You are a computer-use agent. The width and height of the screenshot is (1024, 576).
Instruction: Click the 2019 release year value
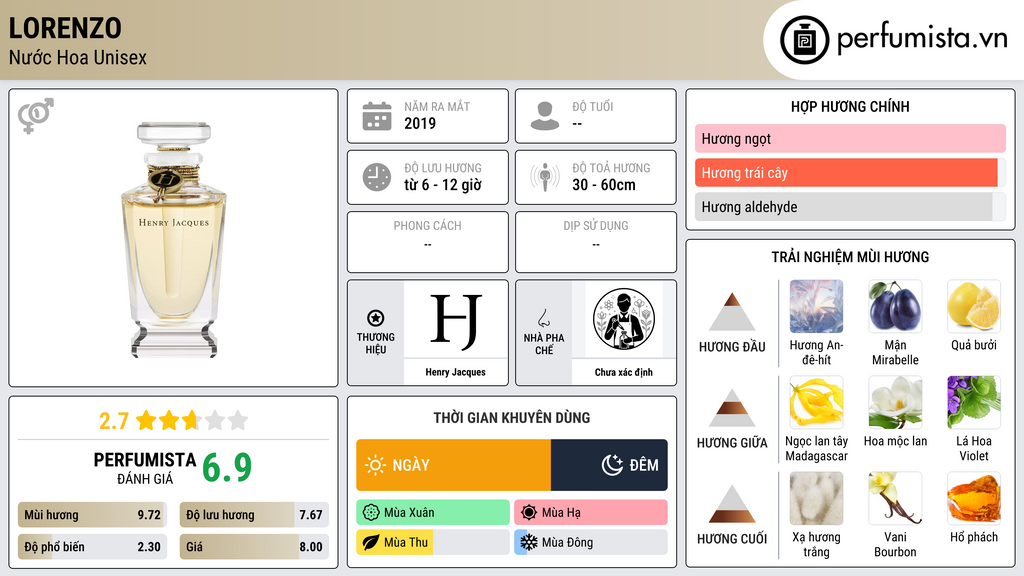click(x=420, y=123)
